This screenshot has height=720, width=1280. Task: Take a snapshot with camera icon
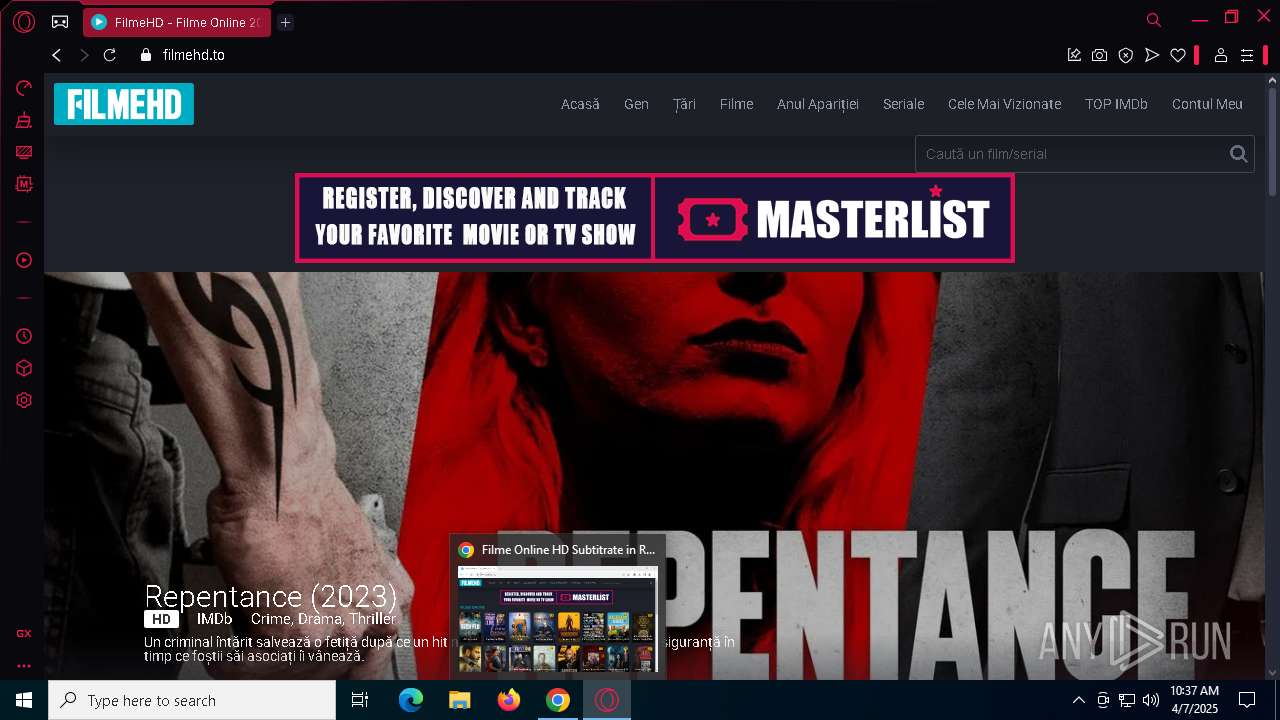(1100, 55)
